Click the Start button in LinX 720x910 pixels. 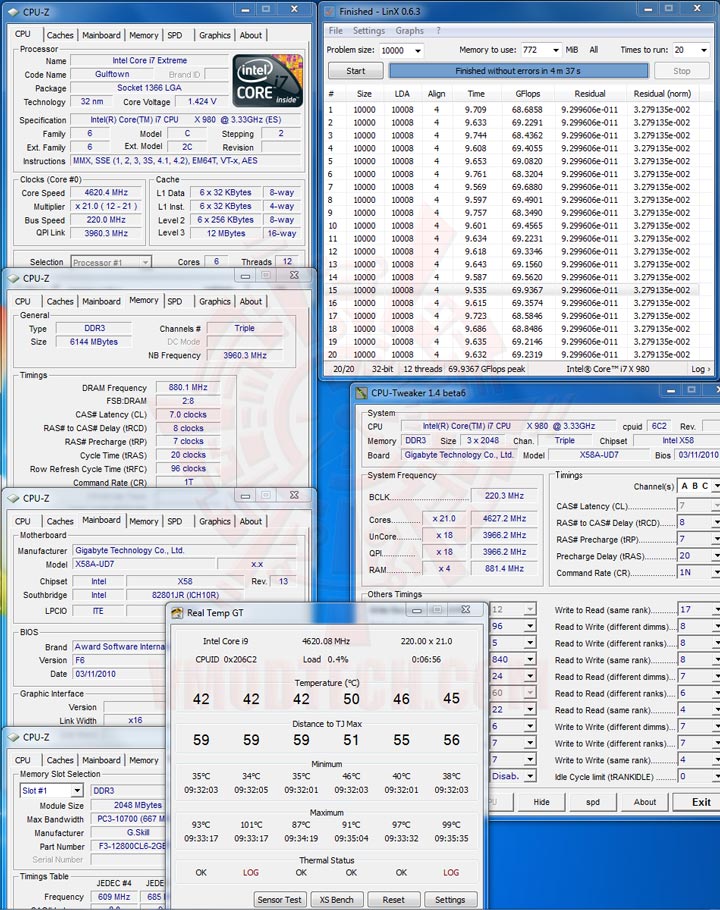coord(356,71)
